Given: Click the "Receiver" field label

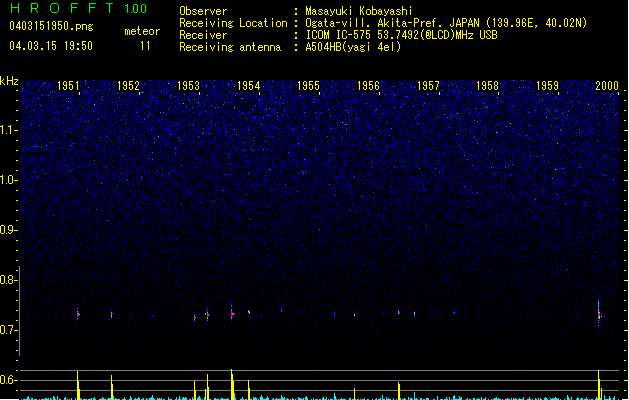Looking at the screenshot, I should click(x=203, y=35).
